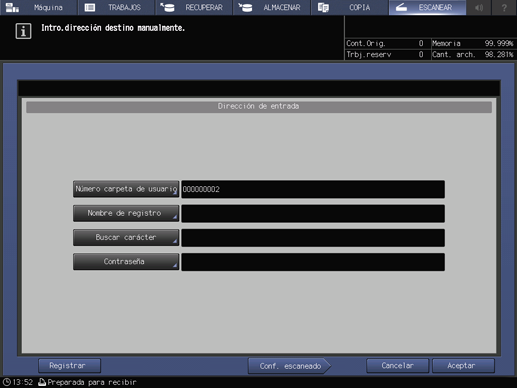The height and width of the screenshot is (388, 517).
Task: Go to Conf. escaneado
Action: [x=290, y=366]
